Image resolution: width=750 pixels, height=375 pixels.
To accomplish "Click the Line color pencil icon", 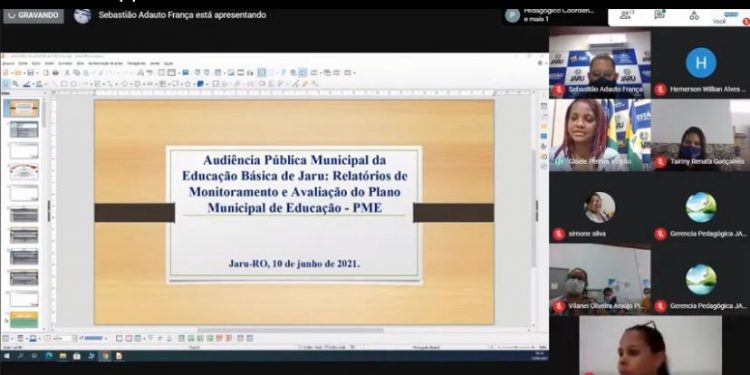I will coord(27,84).
